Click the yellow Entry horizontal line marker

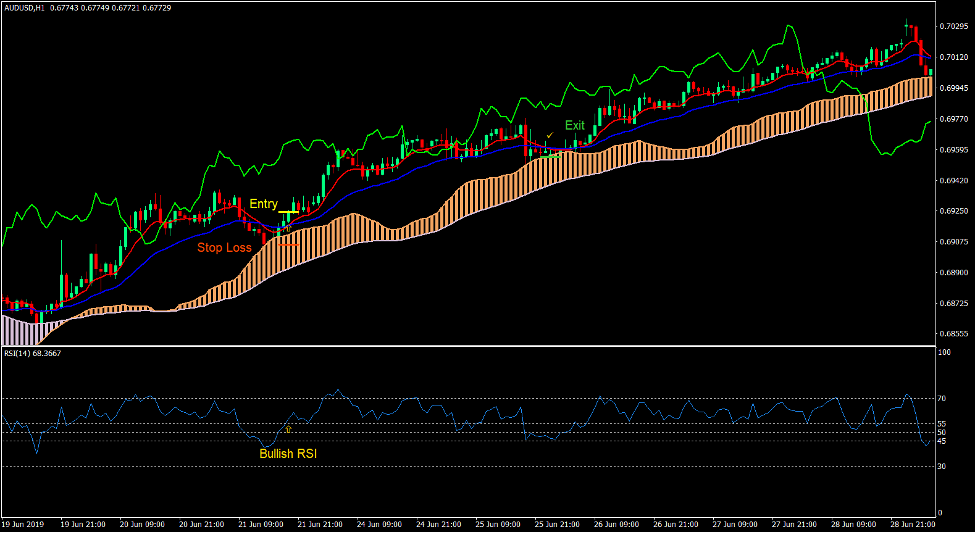click(x=288, y=213)
